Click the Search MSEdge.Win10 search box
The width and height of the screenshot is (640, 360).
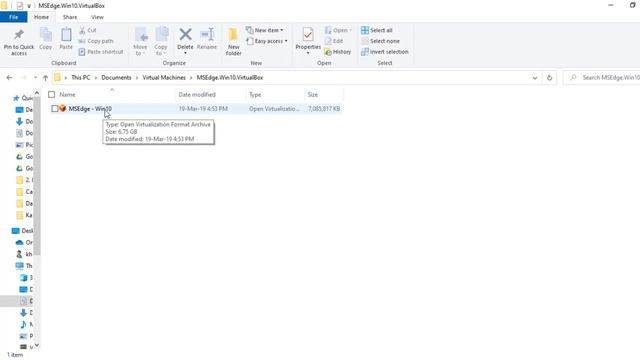(x=602, y=78)
